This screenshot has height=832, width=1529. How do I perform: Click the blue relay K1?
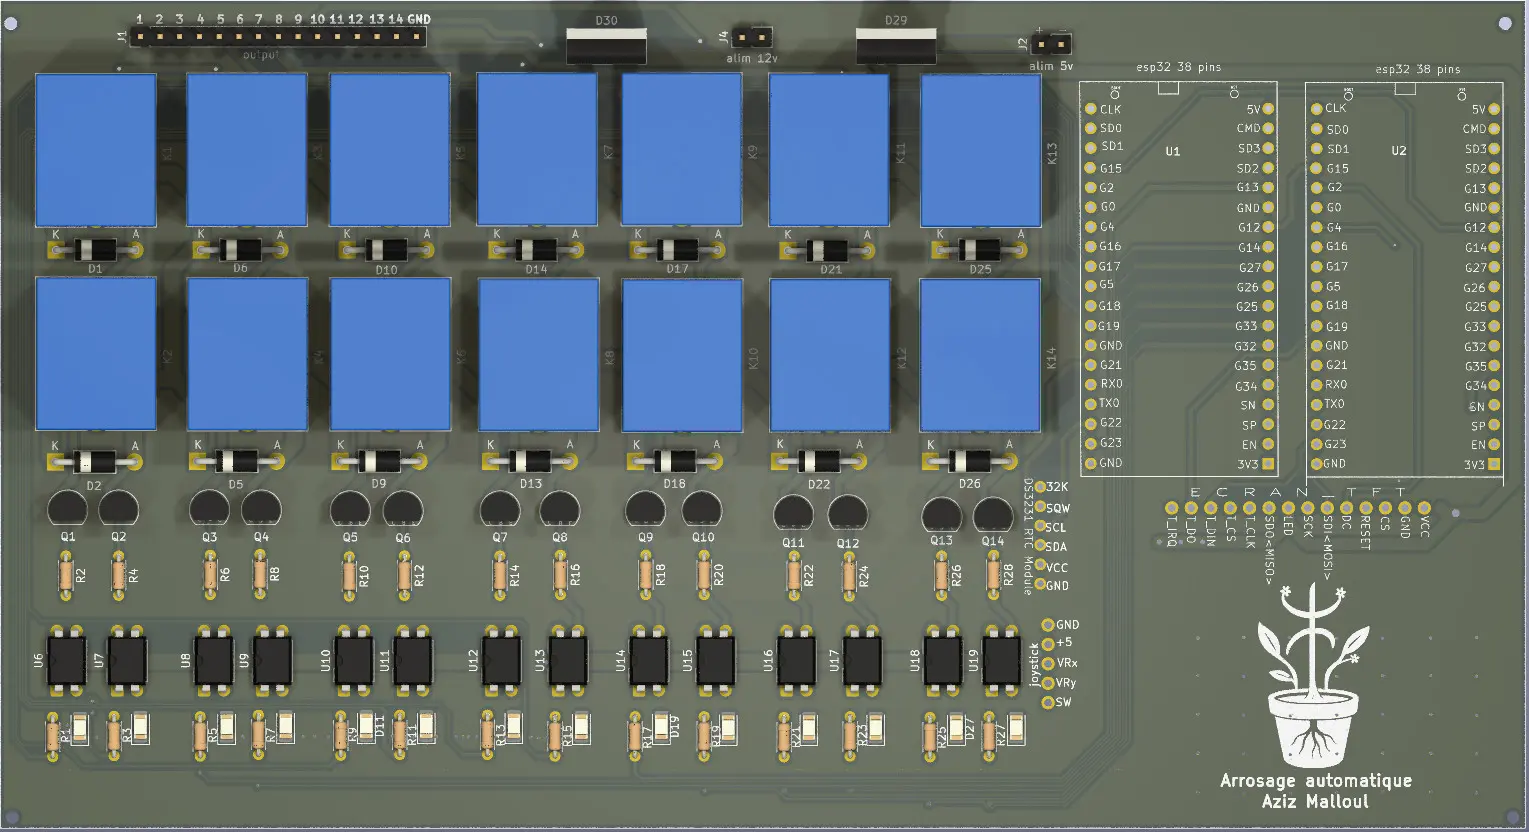click(x=96, y=150)
